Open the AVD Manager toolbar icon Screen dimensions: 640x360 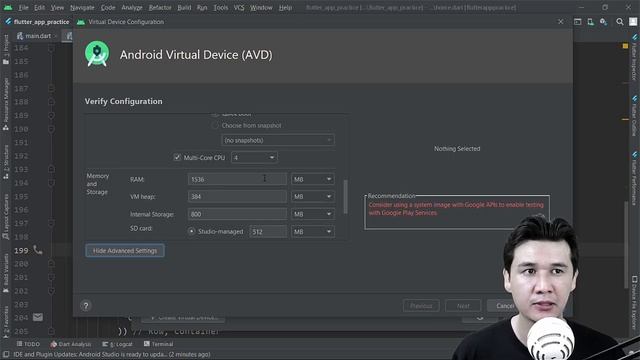coord(591,22)
